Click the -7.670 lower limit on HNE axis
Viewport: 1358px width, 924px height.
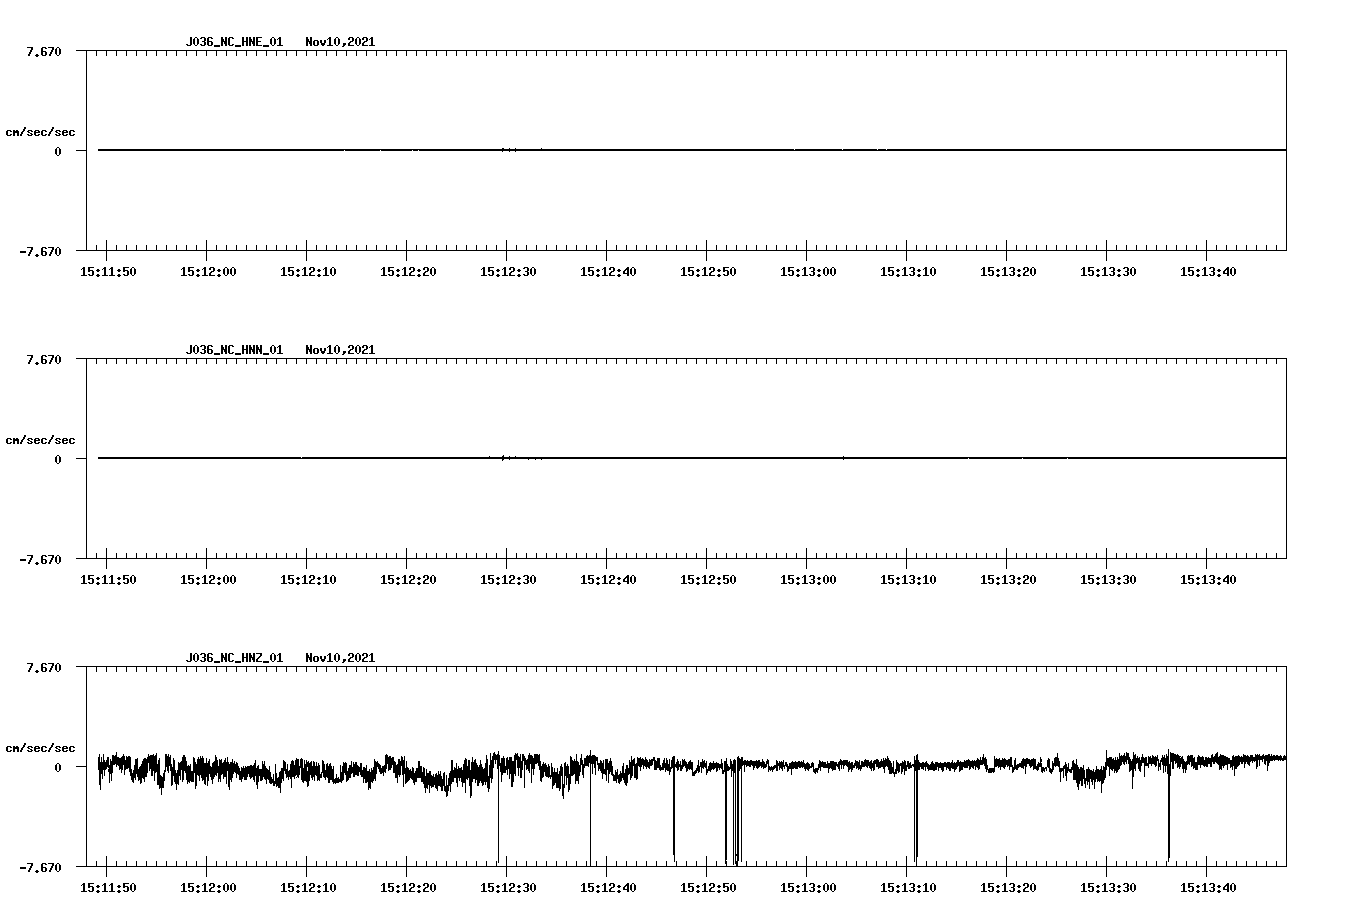click(x=40, y=251)
